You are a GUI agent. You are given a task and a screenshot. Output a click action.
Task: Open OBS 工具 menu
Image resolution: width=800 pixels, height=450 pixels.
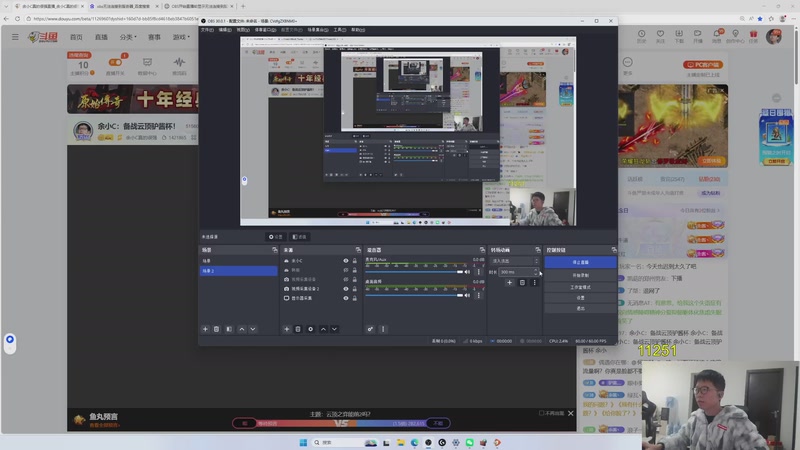click(x=340, y=30)
